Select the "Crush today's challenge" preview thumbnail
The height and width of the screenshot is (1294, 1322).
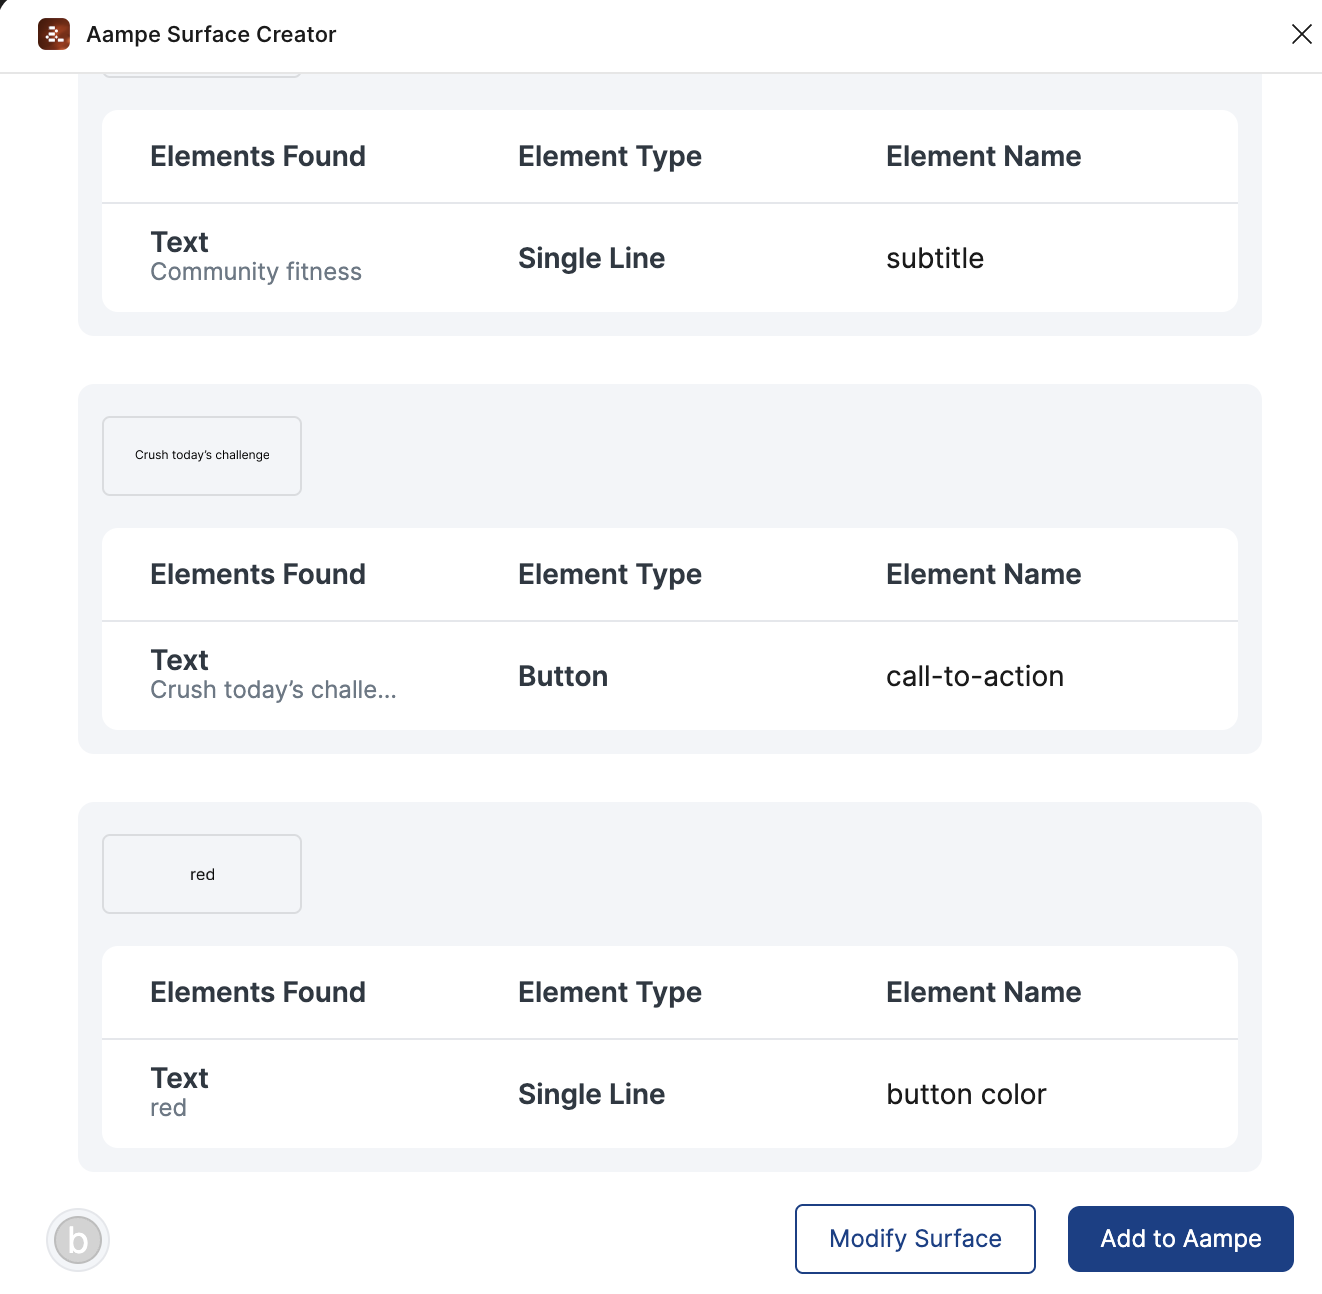pos(202,456)
